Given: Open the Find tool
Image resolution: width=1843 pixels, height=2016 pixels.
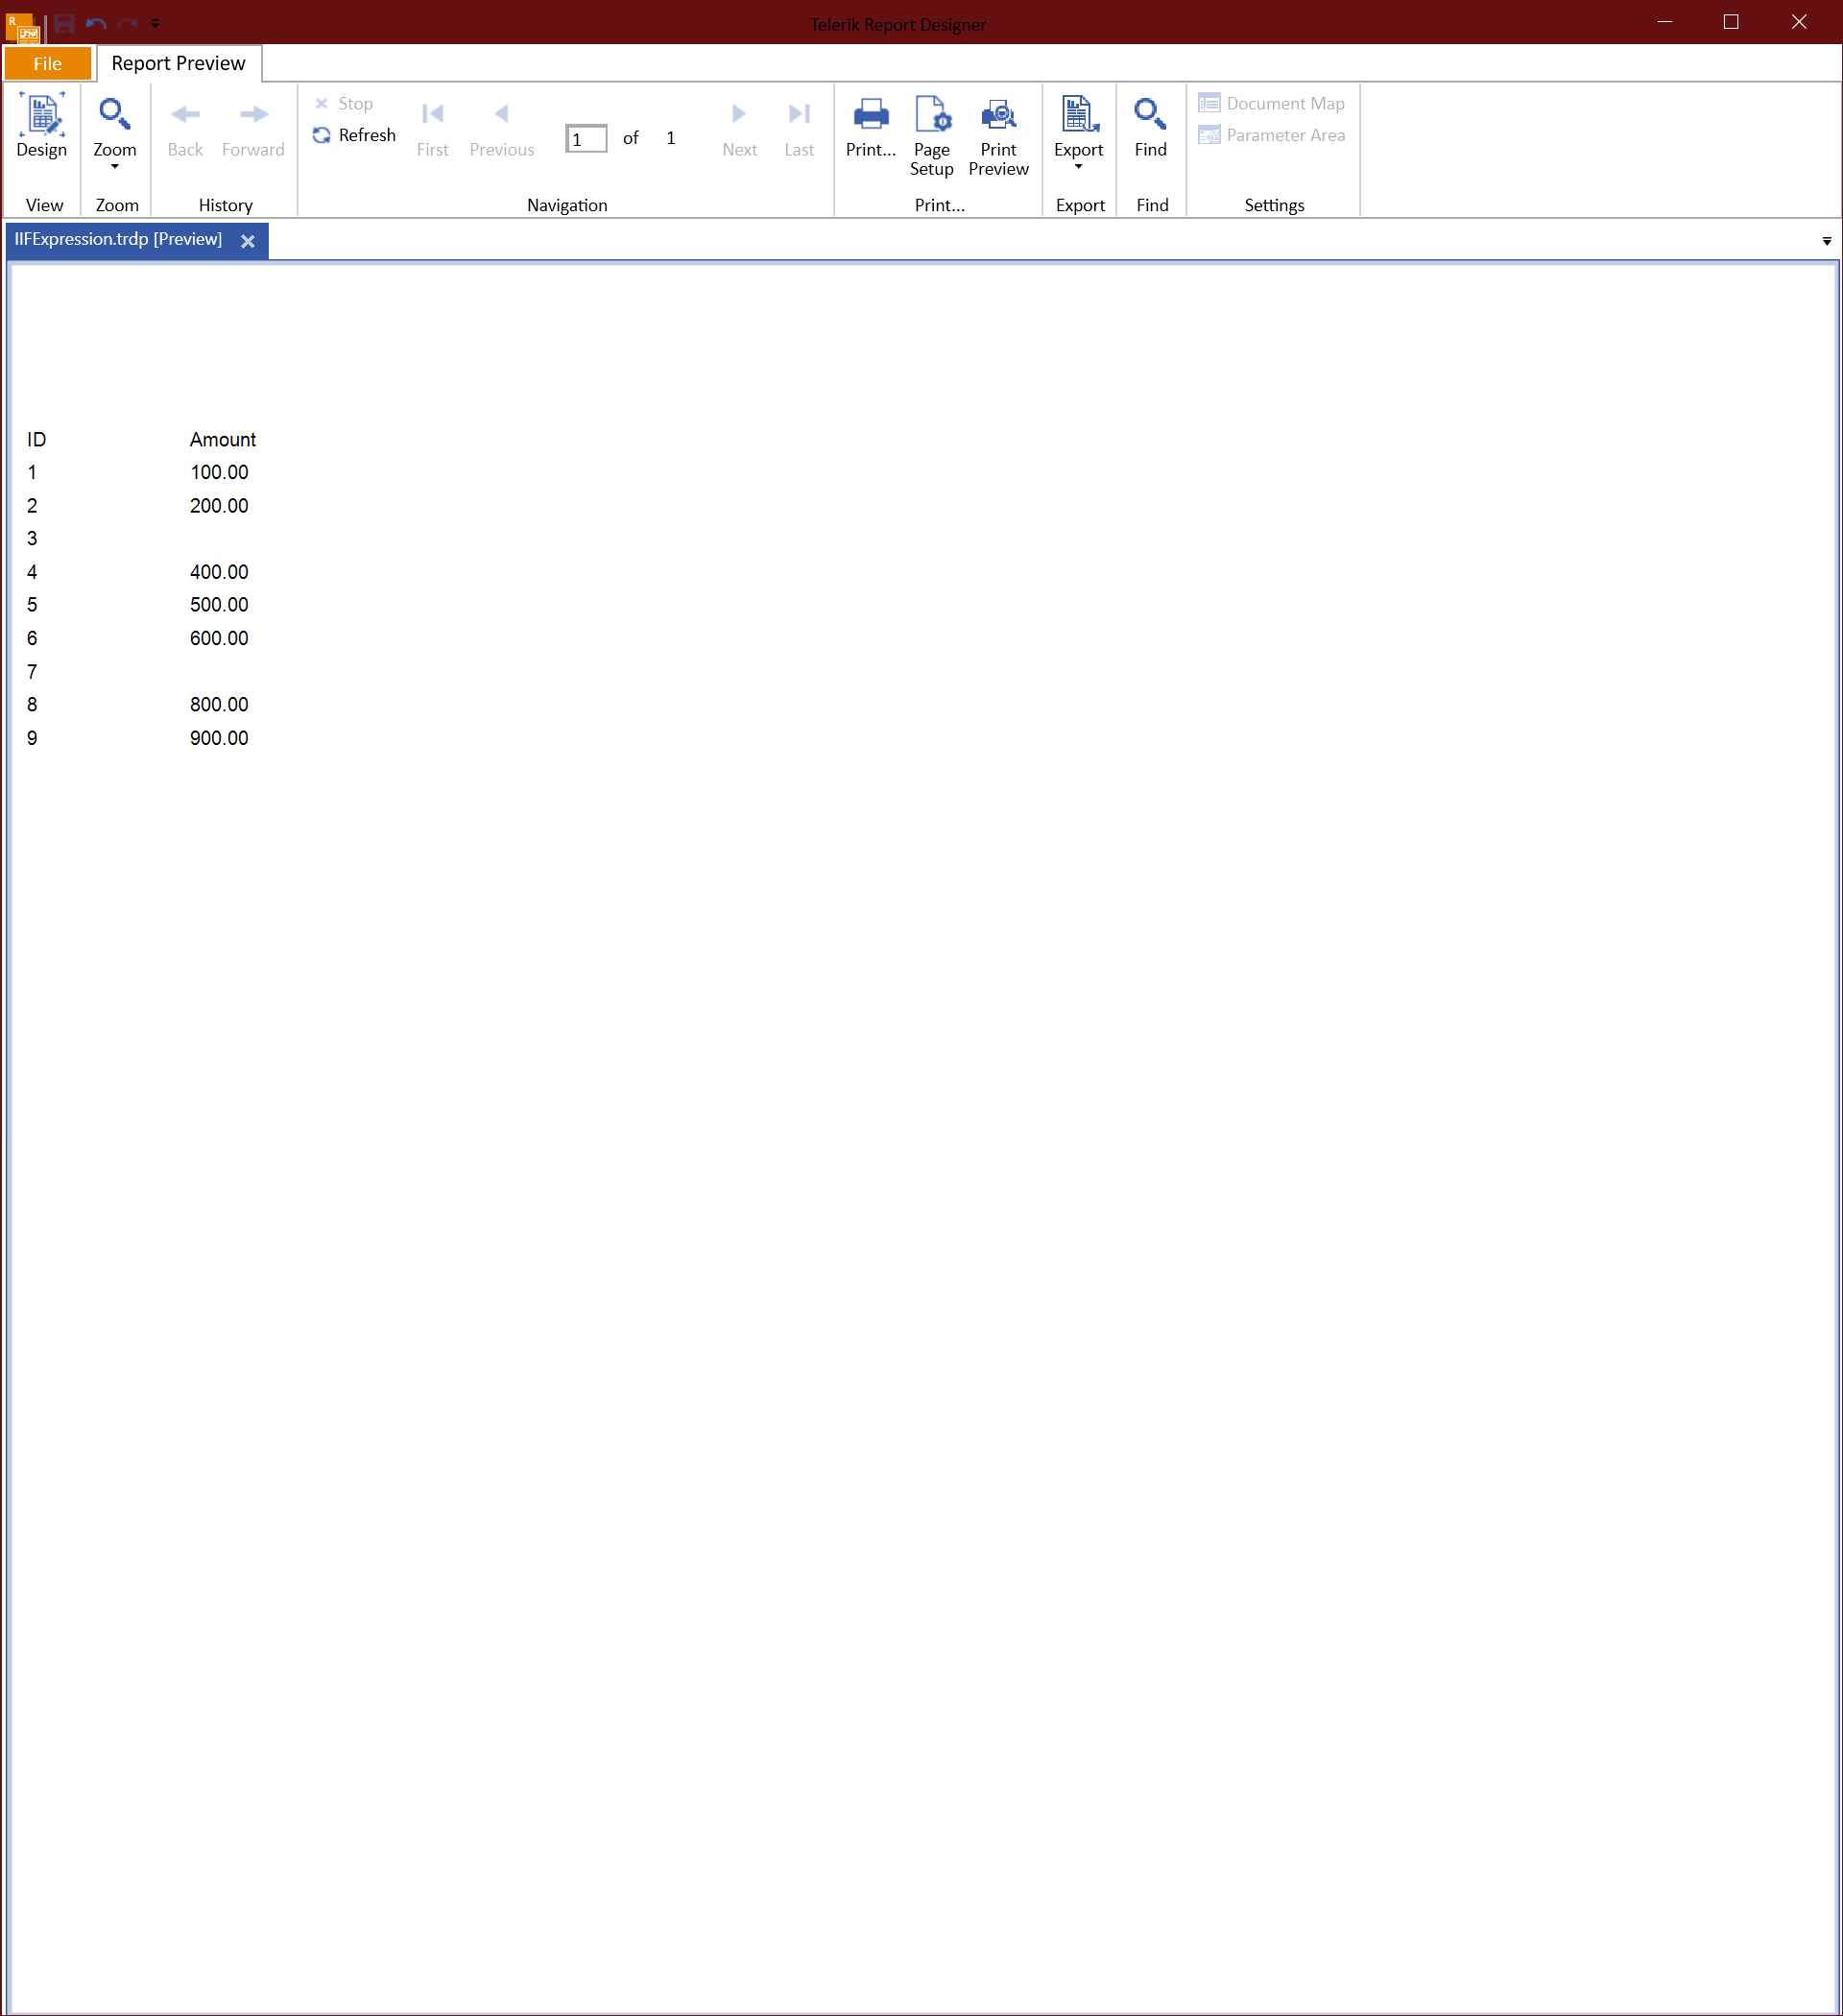Looking at the screenshot, I should pyautogui.click(x=1150, y=126).
